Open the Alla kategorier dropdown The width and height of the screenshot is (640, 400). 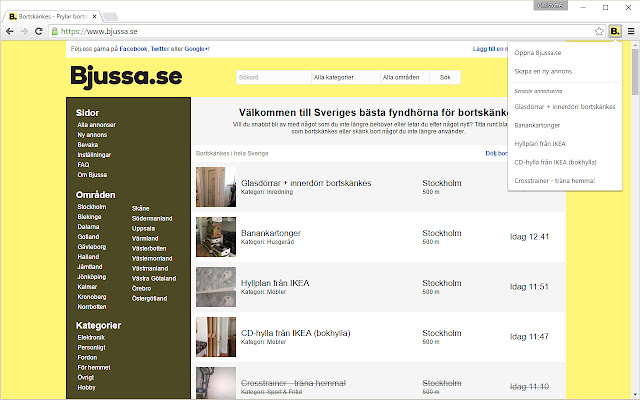pyautogui.click(x=345, y=77)
